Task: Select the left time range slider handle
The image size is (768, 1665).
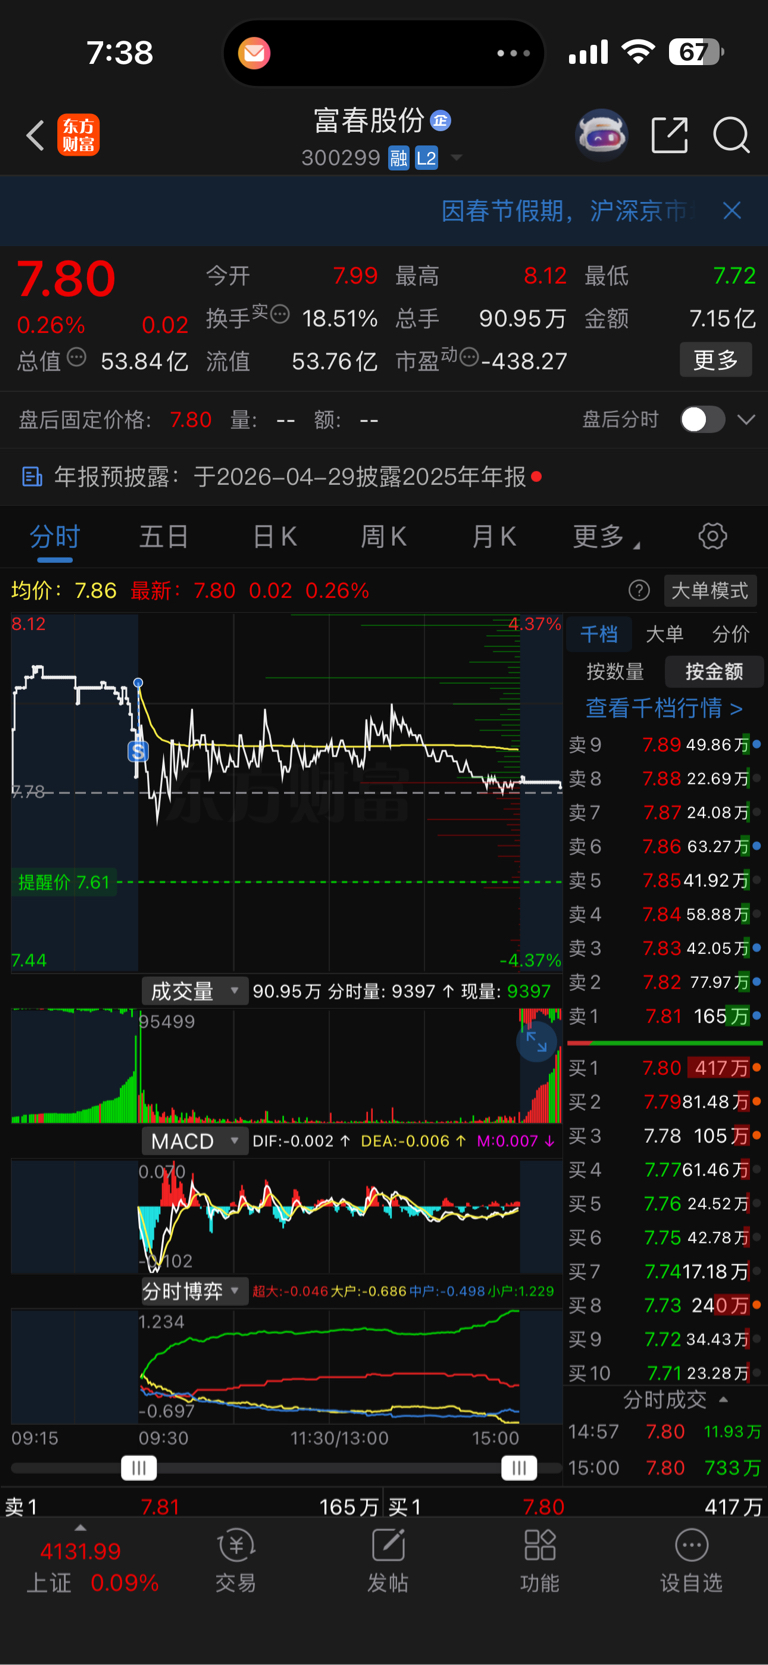Action: point(139,1468)
